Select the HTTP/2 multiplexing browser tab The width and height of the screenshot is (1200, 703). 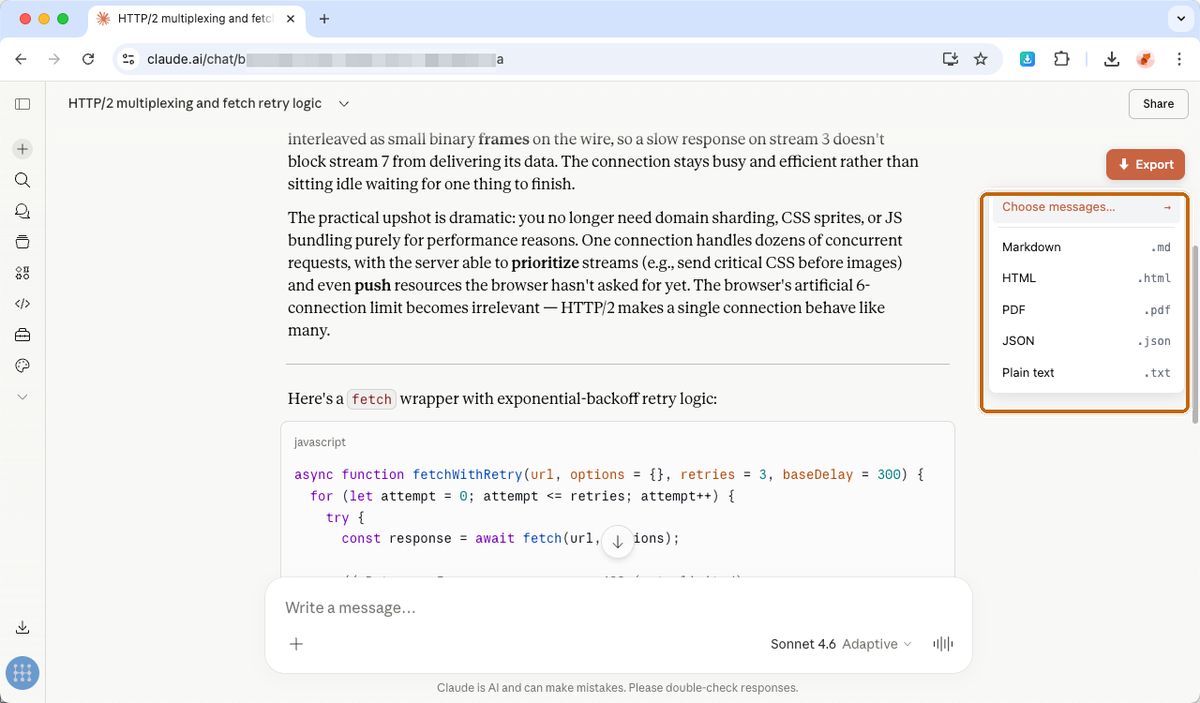(197, 19)
